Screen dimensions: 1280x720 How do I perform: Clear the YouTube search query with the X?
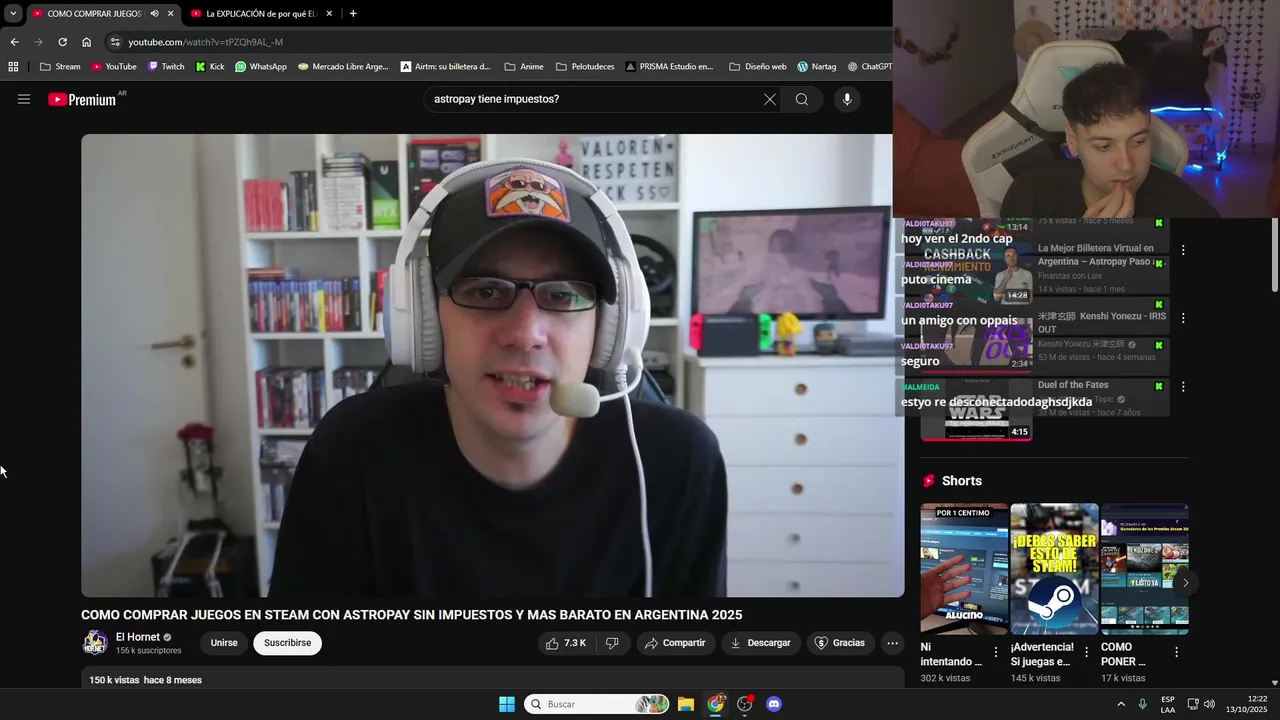[769, 99]
